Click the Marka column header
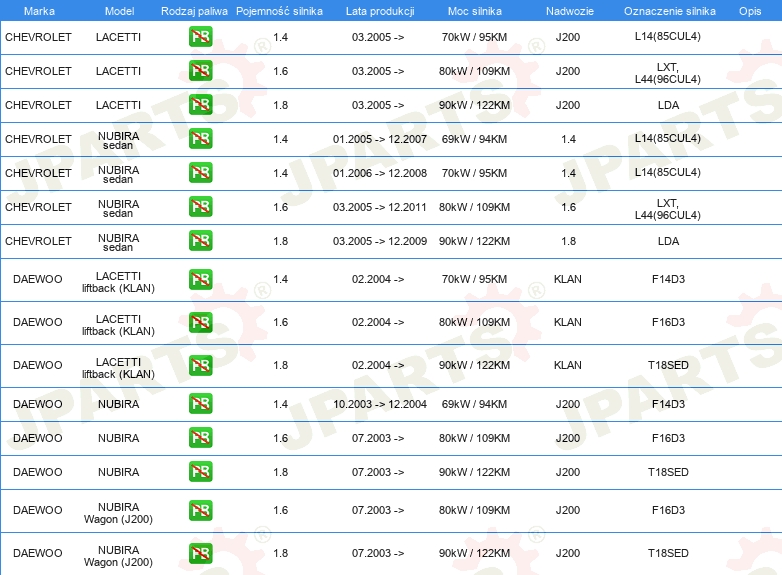This screenshot has width=782, height=575. pos(39,11)
